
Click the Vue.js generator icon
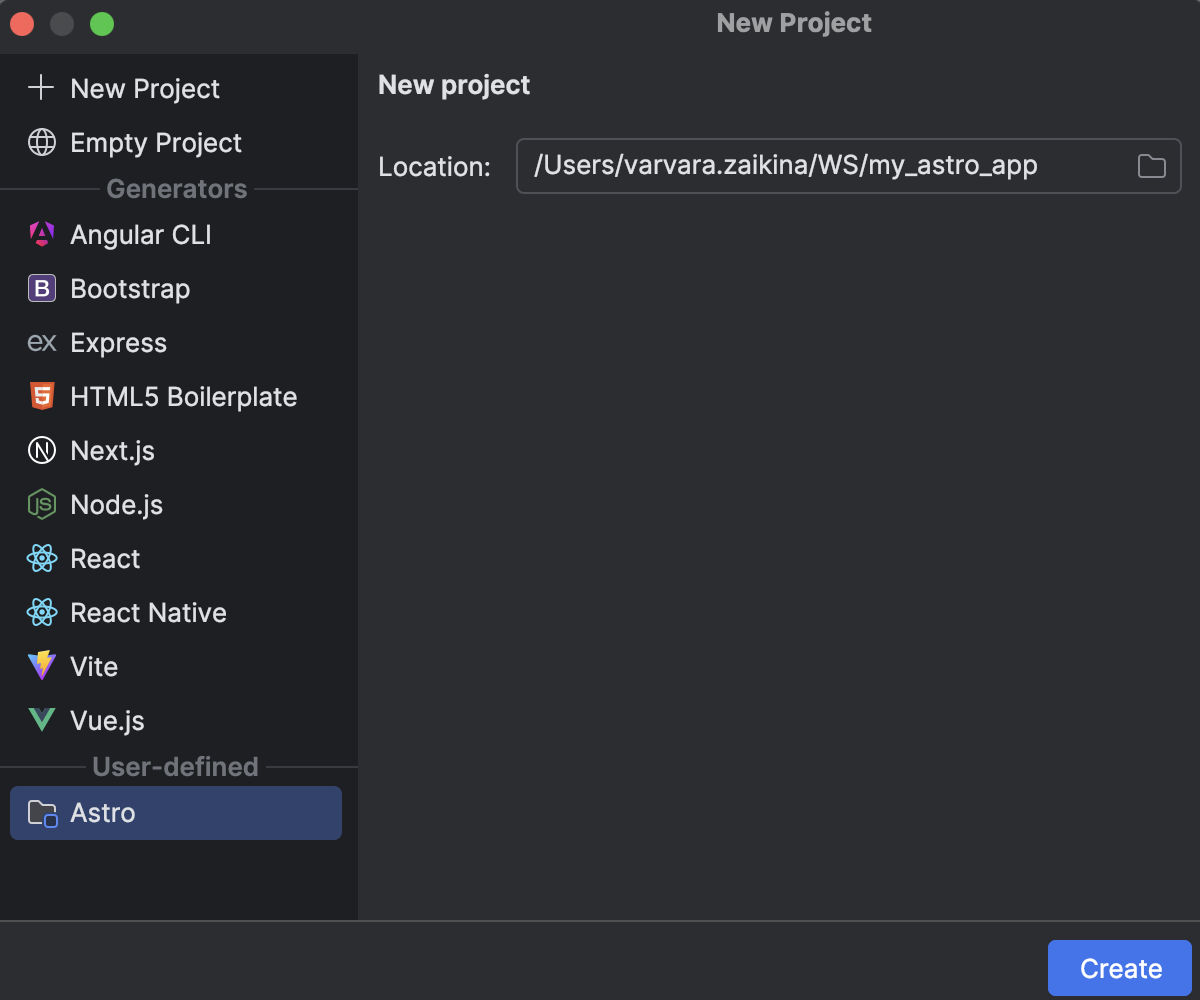tap(41, 720)
